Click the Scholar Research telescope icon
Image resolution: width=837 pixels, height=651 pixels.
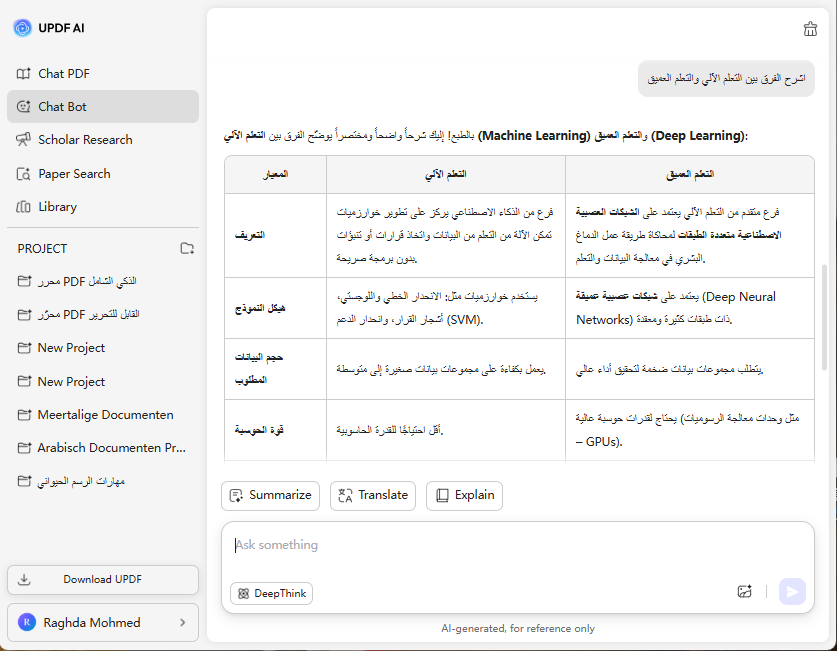coord(24,140)
